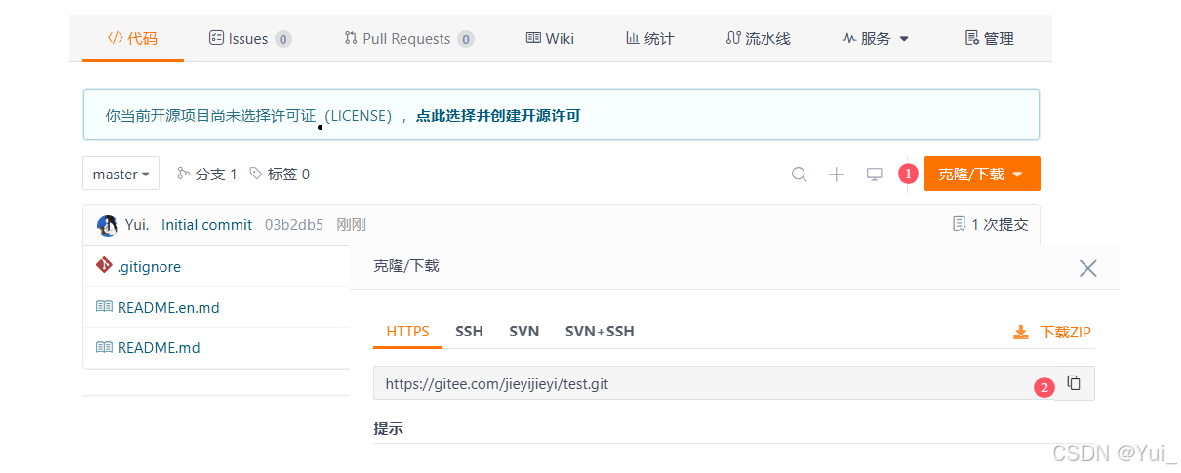Screen dimensions: 1181x473
Task: View 1 次提交 commit history
Action: [990, 224]
